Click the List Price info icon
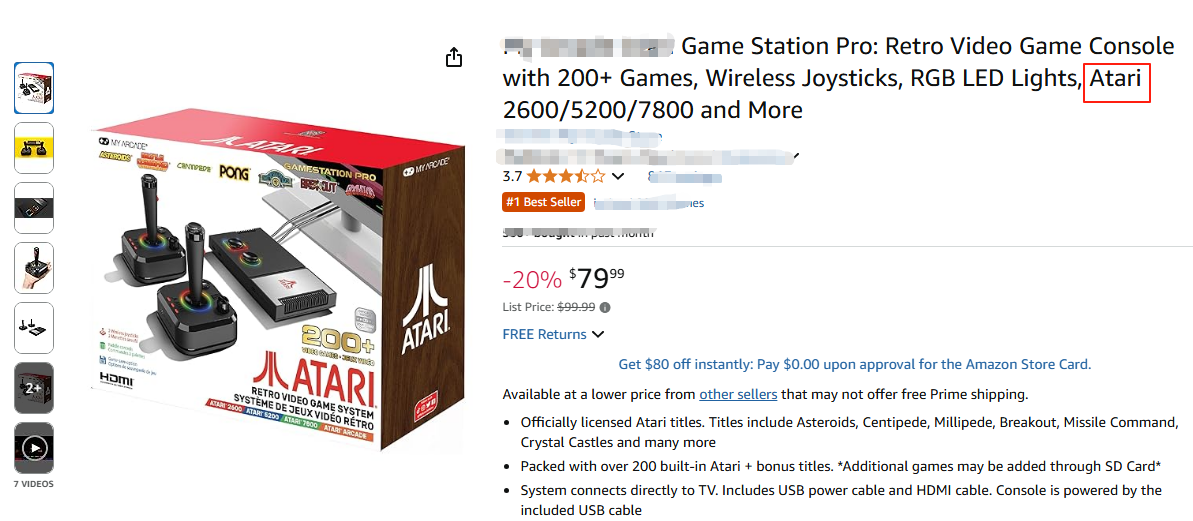1193x521 pixels. point(605,308)
